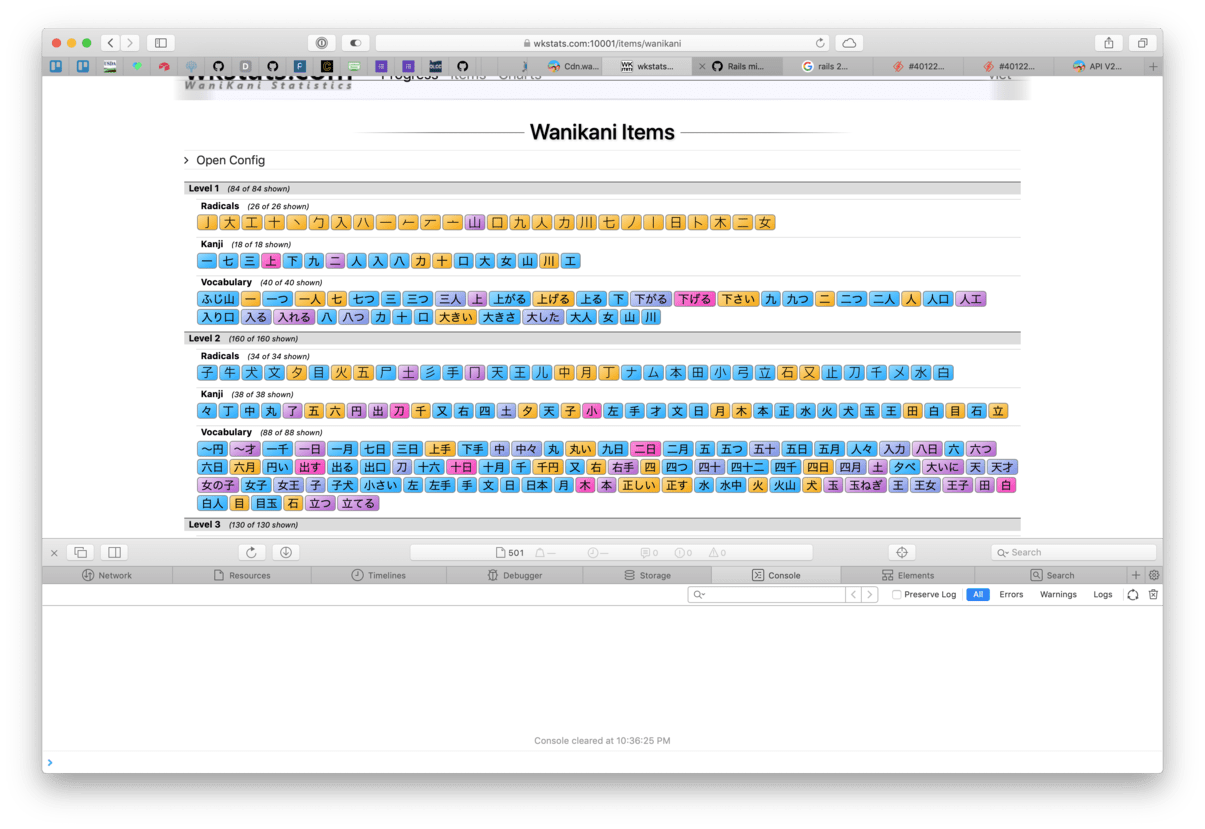Image resolution: width=1205 pixels, height=829 pixels.
Task: Show the Safari sidebar
Action: pyautogui.click(x=160, y=43)
